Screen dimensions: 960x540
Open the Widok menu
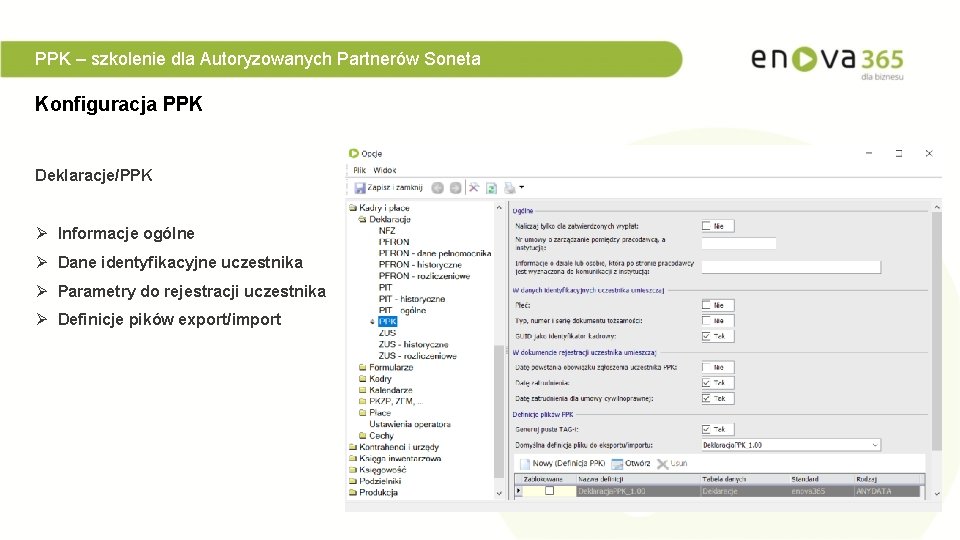point(384,170)
